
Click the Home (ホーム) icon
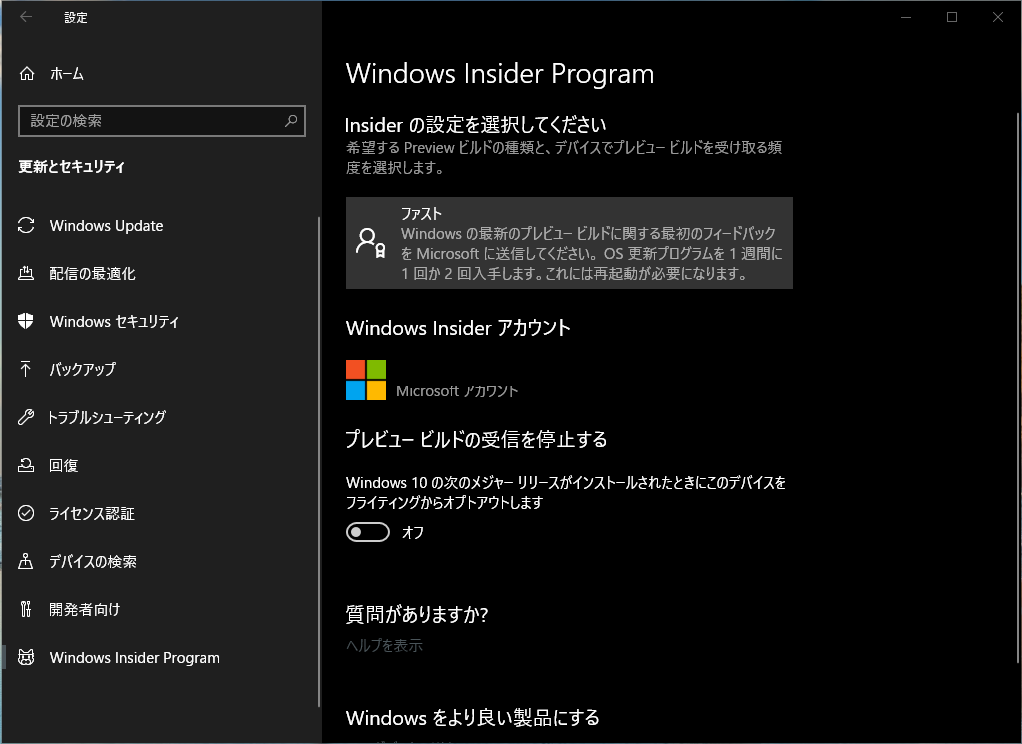pos(27,74)
